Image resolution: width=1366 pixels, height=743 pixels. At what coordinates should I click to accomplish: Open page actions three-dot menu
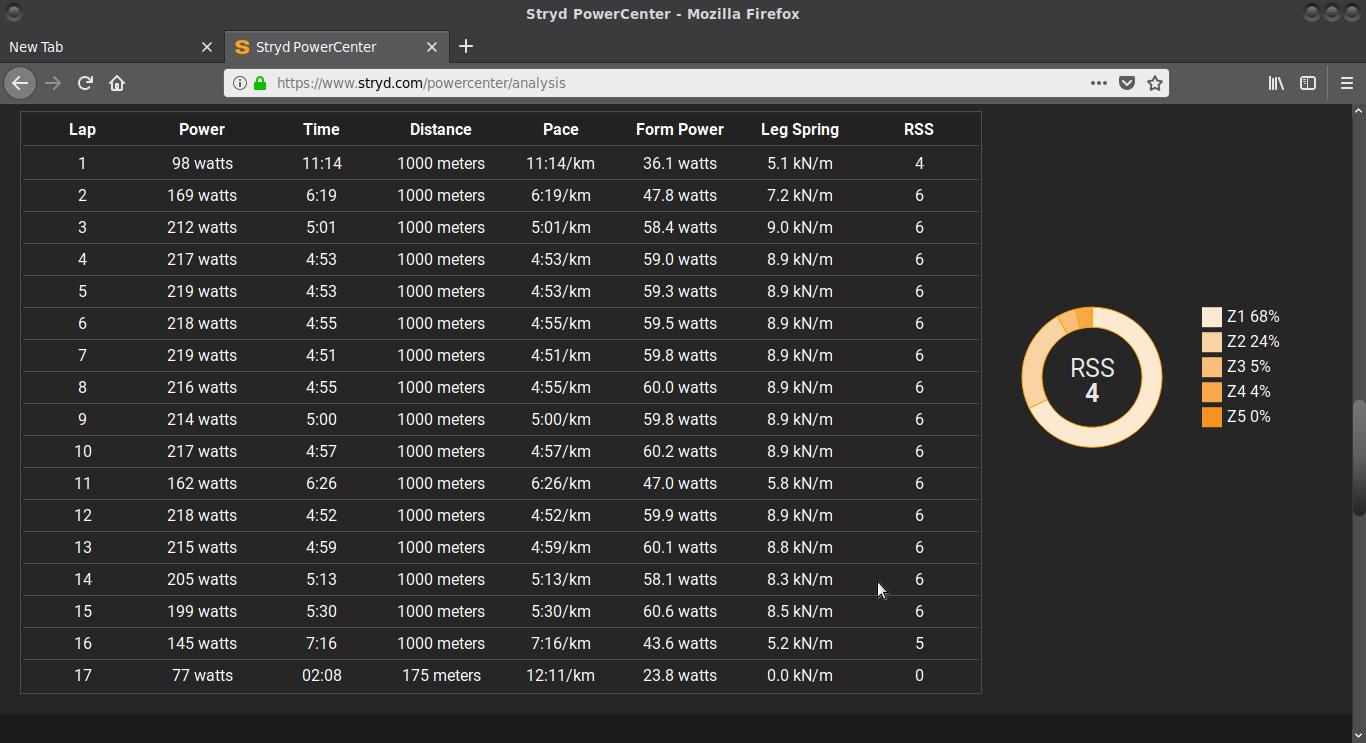1098,83
